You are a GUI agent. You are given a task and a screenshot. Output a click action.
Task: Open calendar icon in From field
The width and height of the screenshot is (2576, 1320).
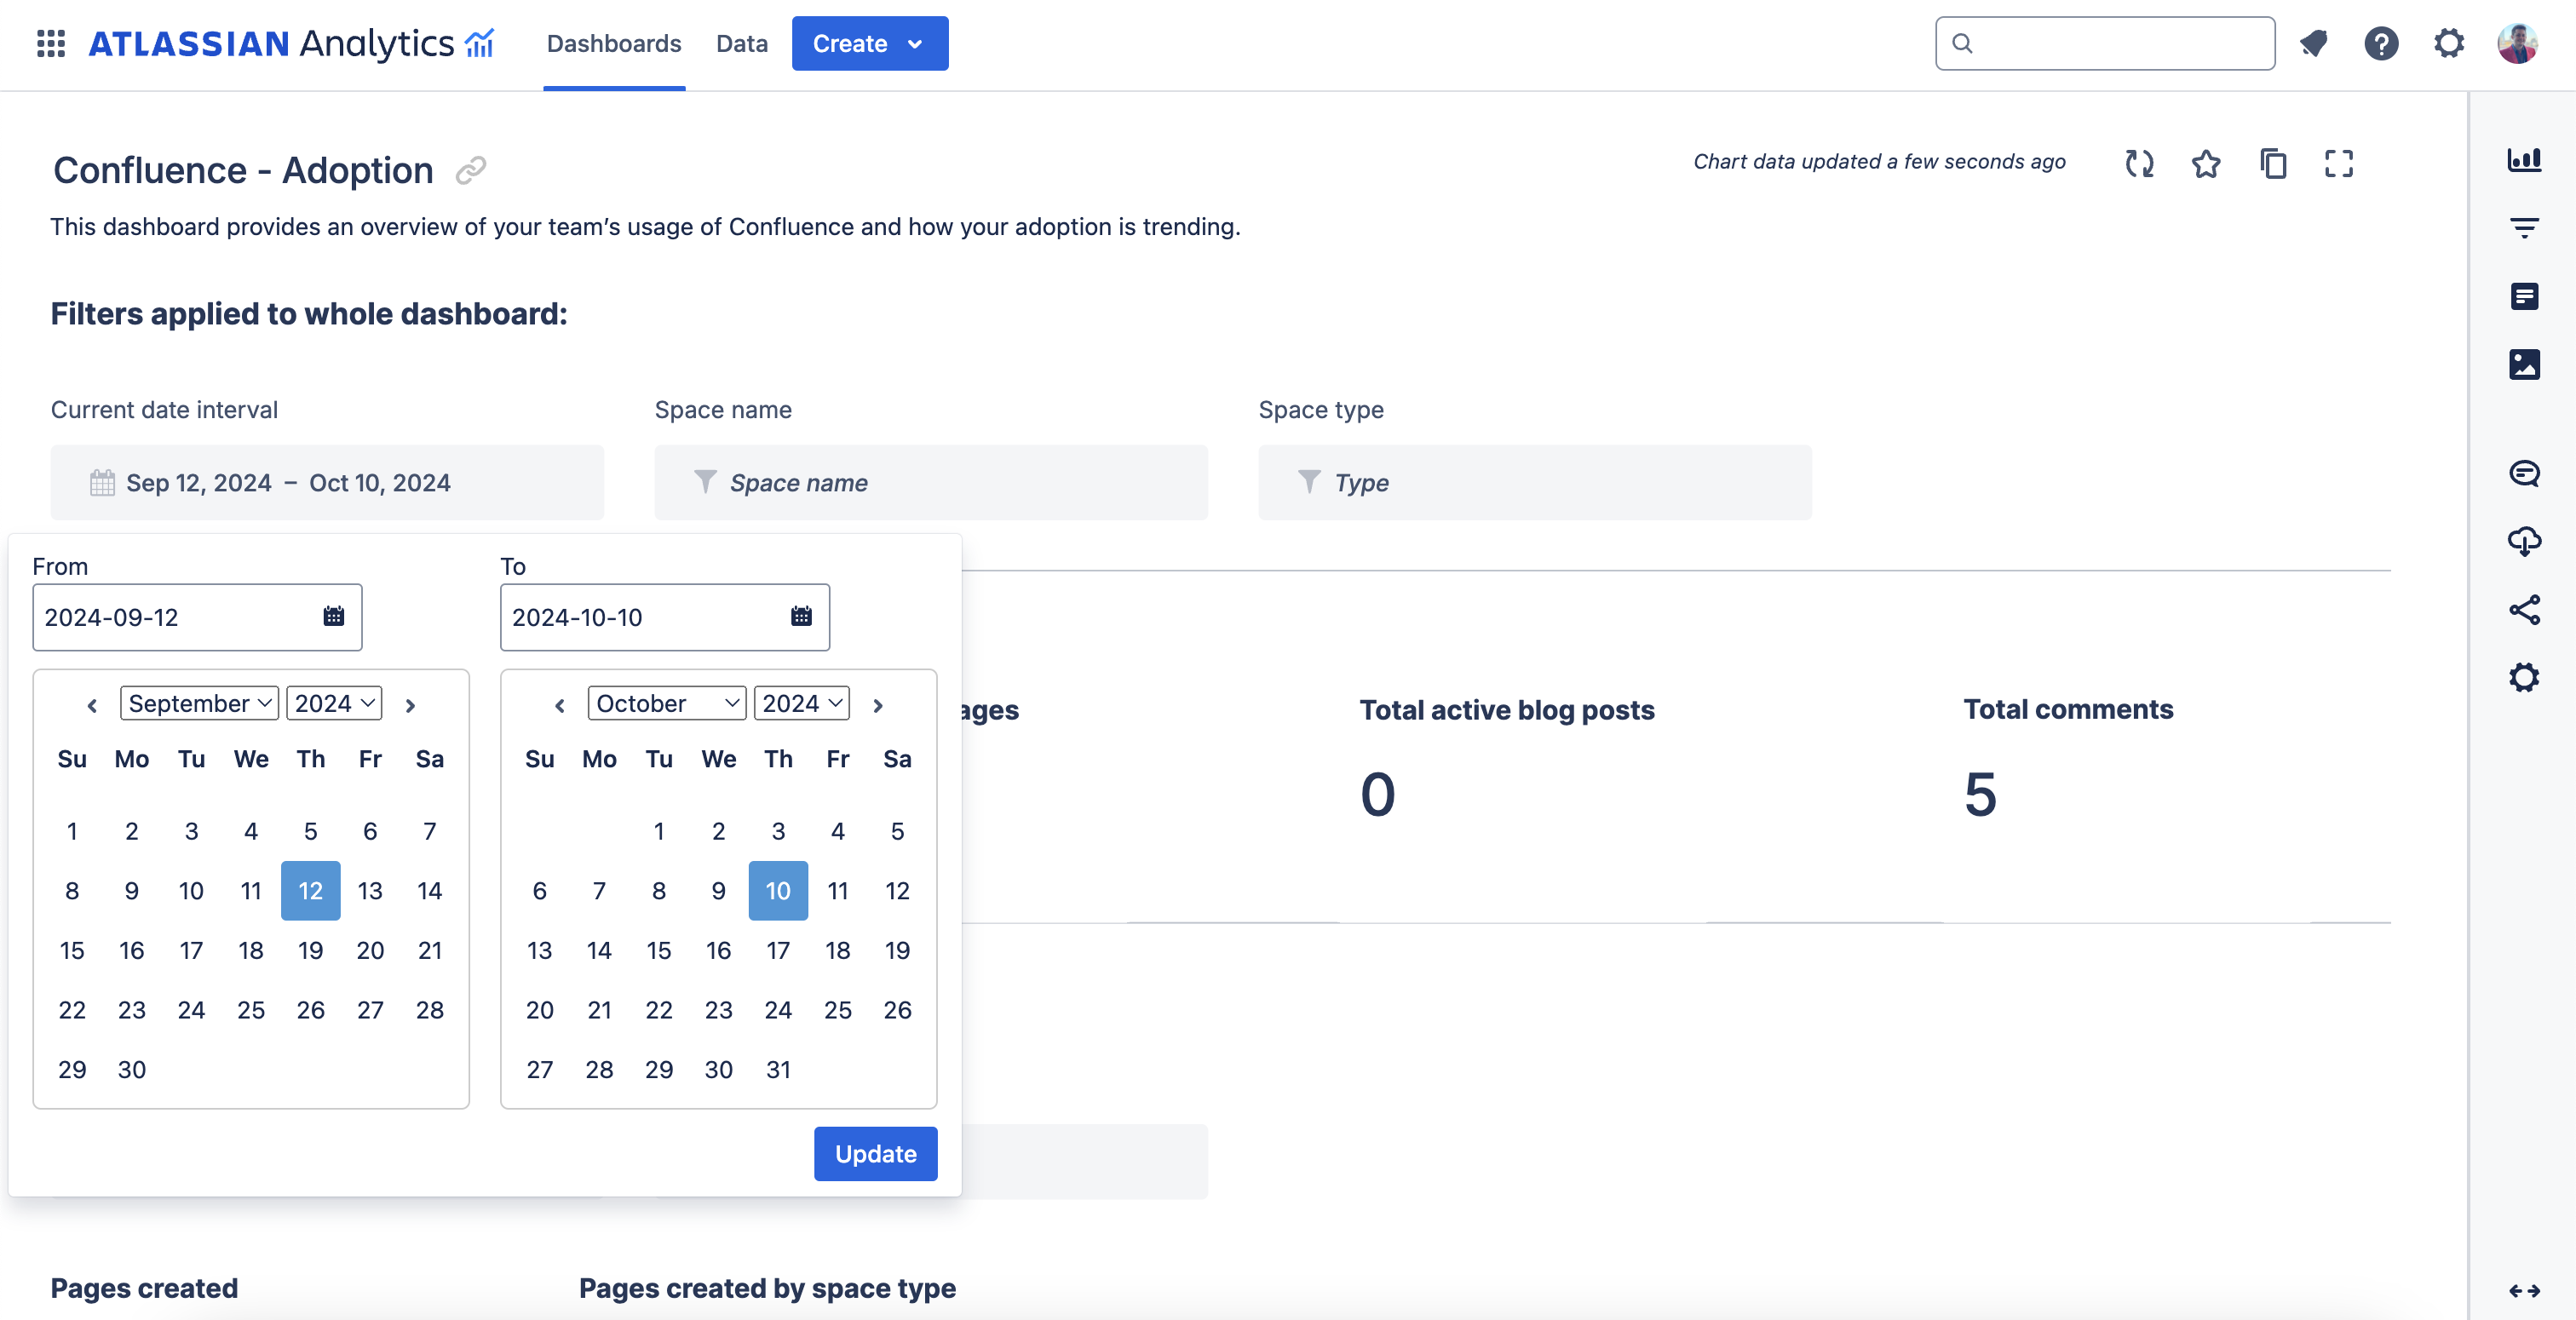[333, 616]
